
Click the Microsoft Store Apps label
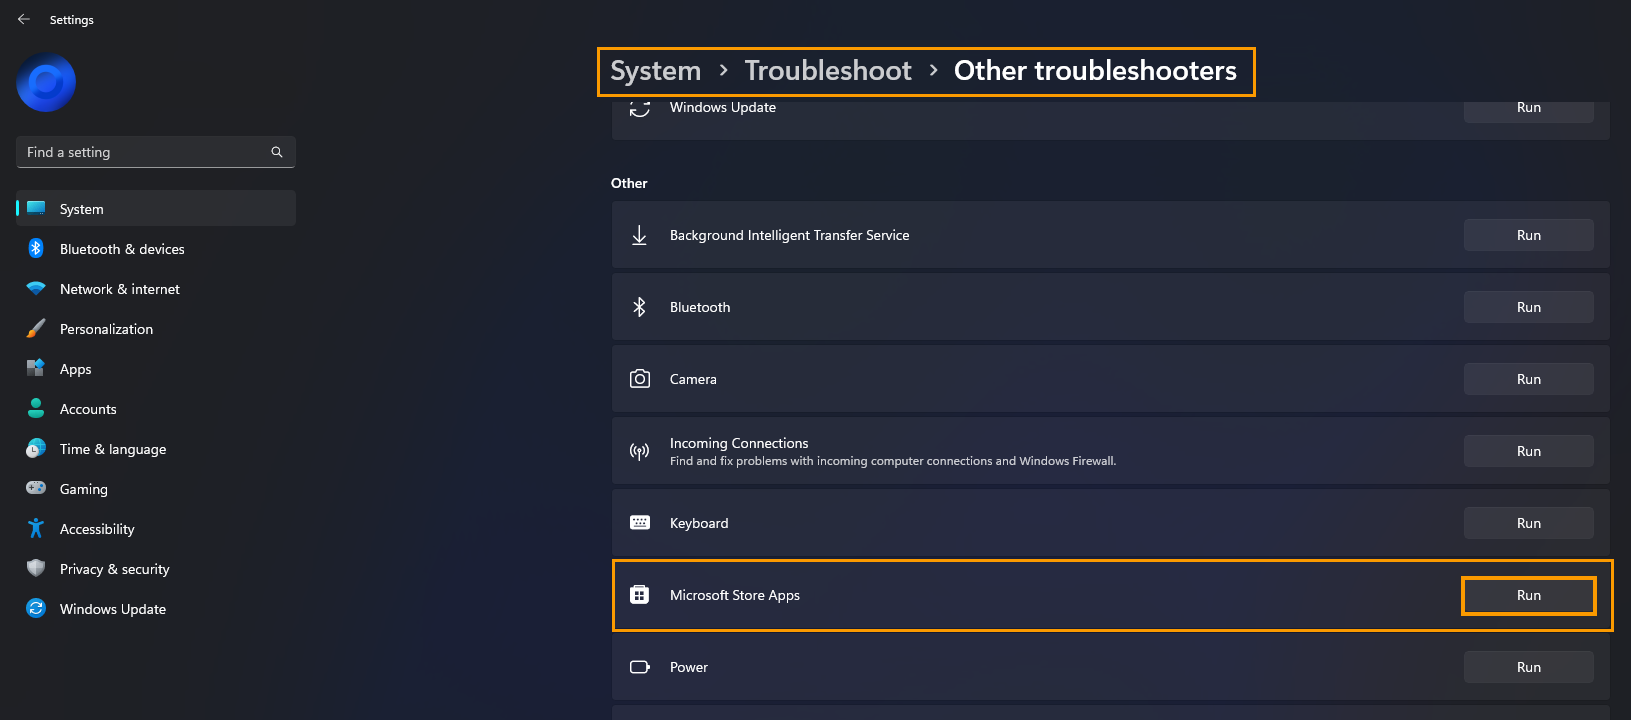pos(735,595)
